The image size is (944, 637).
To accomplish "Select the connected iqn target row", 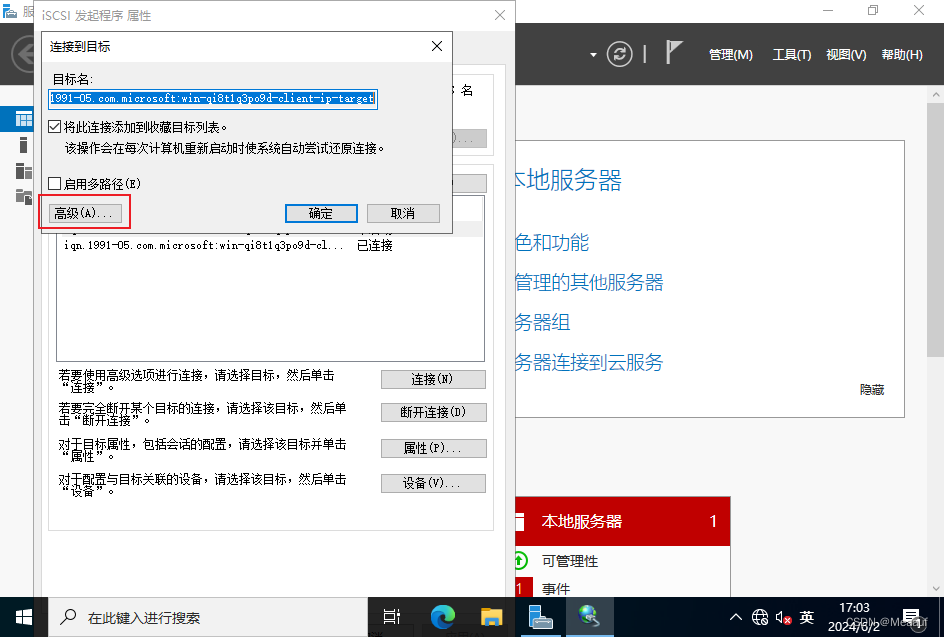I will coord(270,246).
